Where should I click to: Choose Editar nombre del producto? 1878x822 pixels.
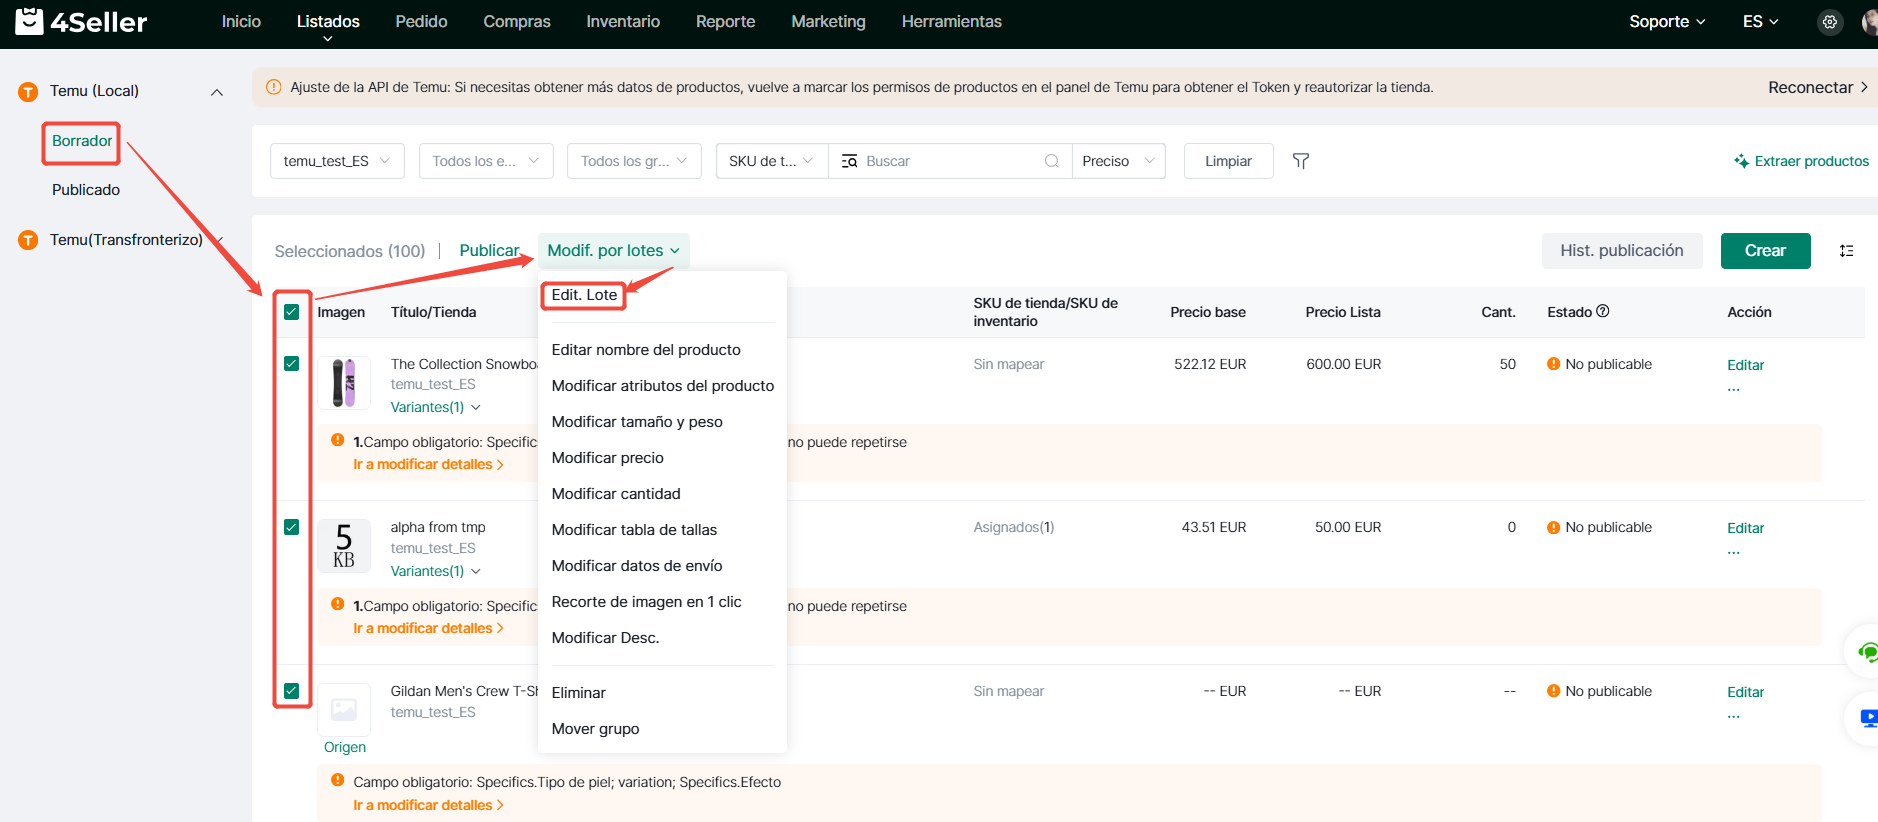(646, 350)
